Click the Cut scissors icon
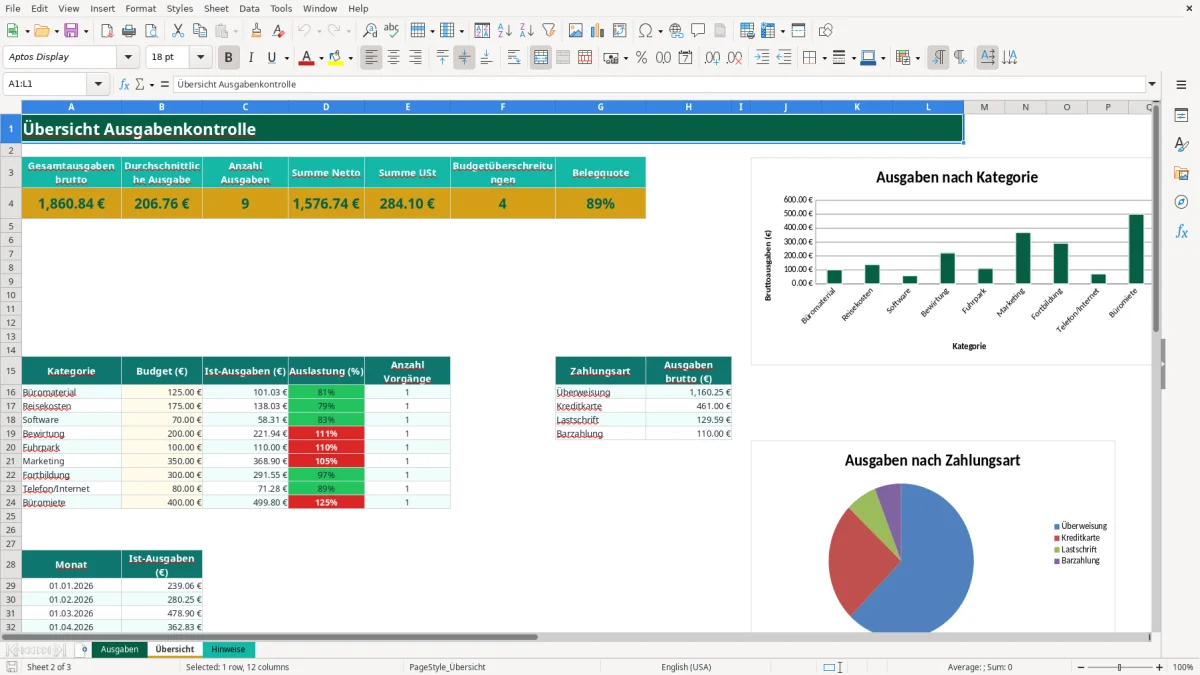The width and height of the screenshot is (1200, 675). pos(177,31)
